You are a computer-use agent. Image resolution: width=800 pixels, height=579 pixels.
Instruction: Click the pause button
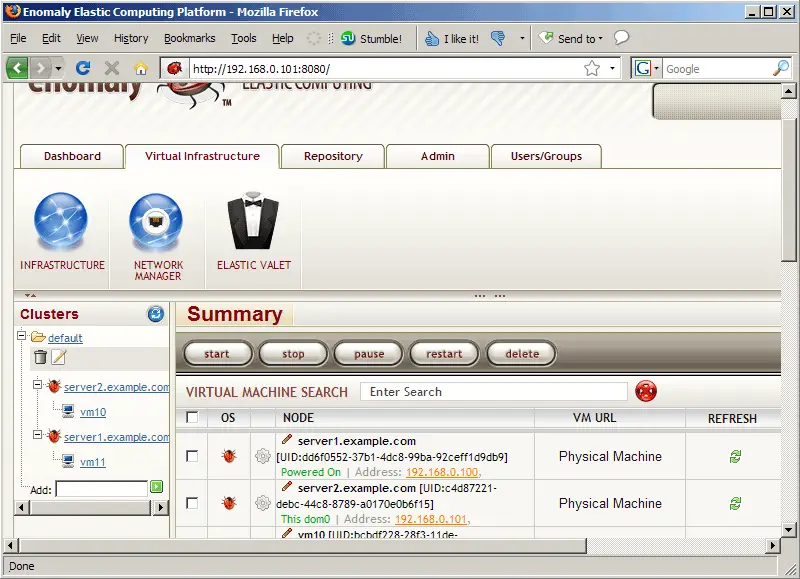(x=368, y=354)
